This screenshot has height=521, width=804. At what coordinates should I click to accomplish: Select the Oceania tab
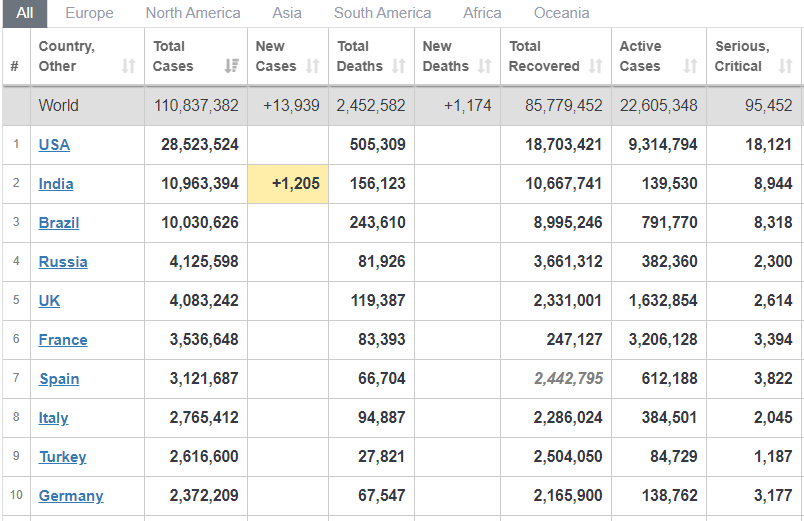coord(561,13)
